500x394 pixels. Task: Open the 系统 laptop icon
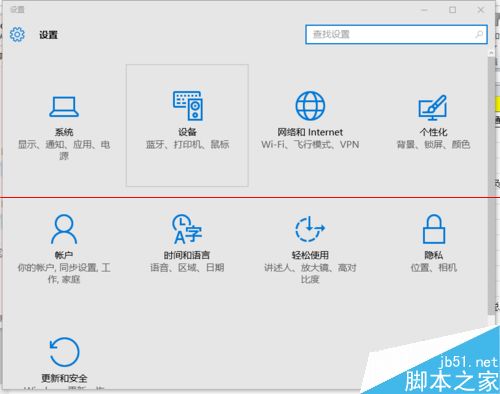(x=64, y=107)
